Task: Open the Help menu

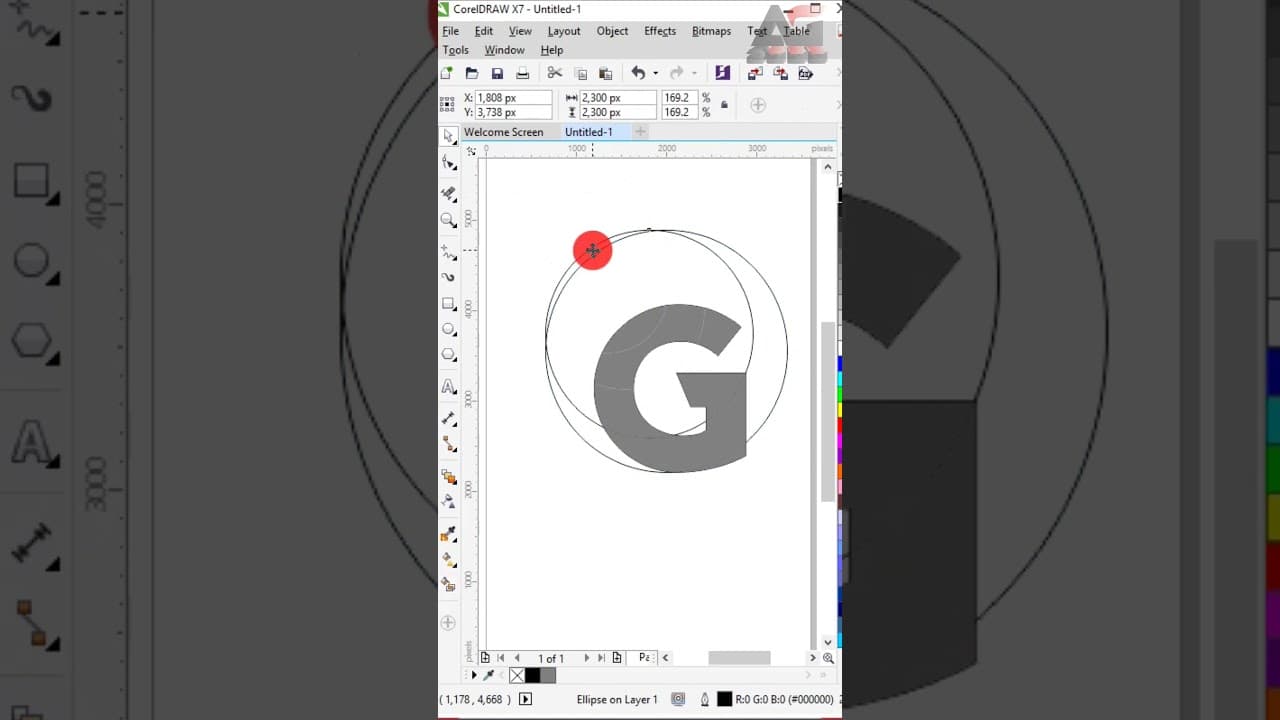Action: [x=552, y=50]
